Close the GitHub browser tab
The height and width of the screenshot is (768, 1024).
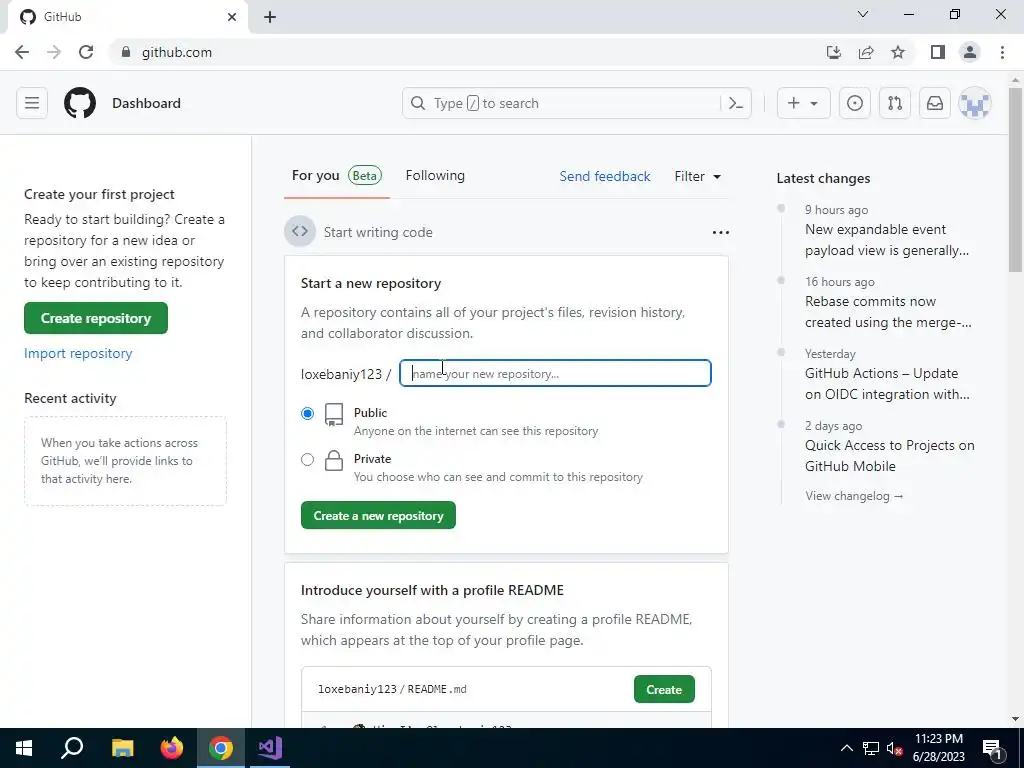tap(232, 17)
